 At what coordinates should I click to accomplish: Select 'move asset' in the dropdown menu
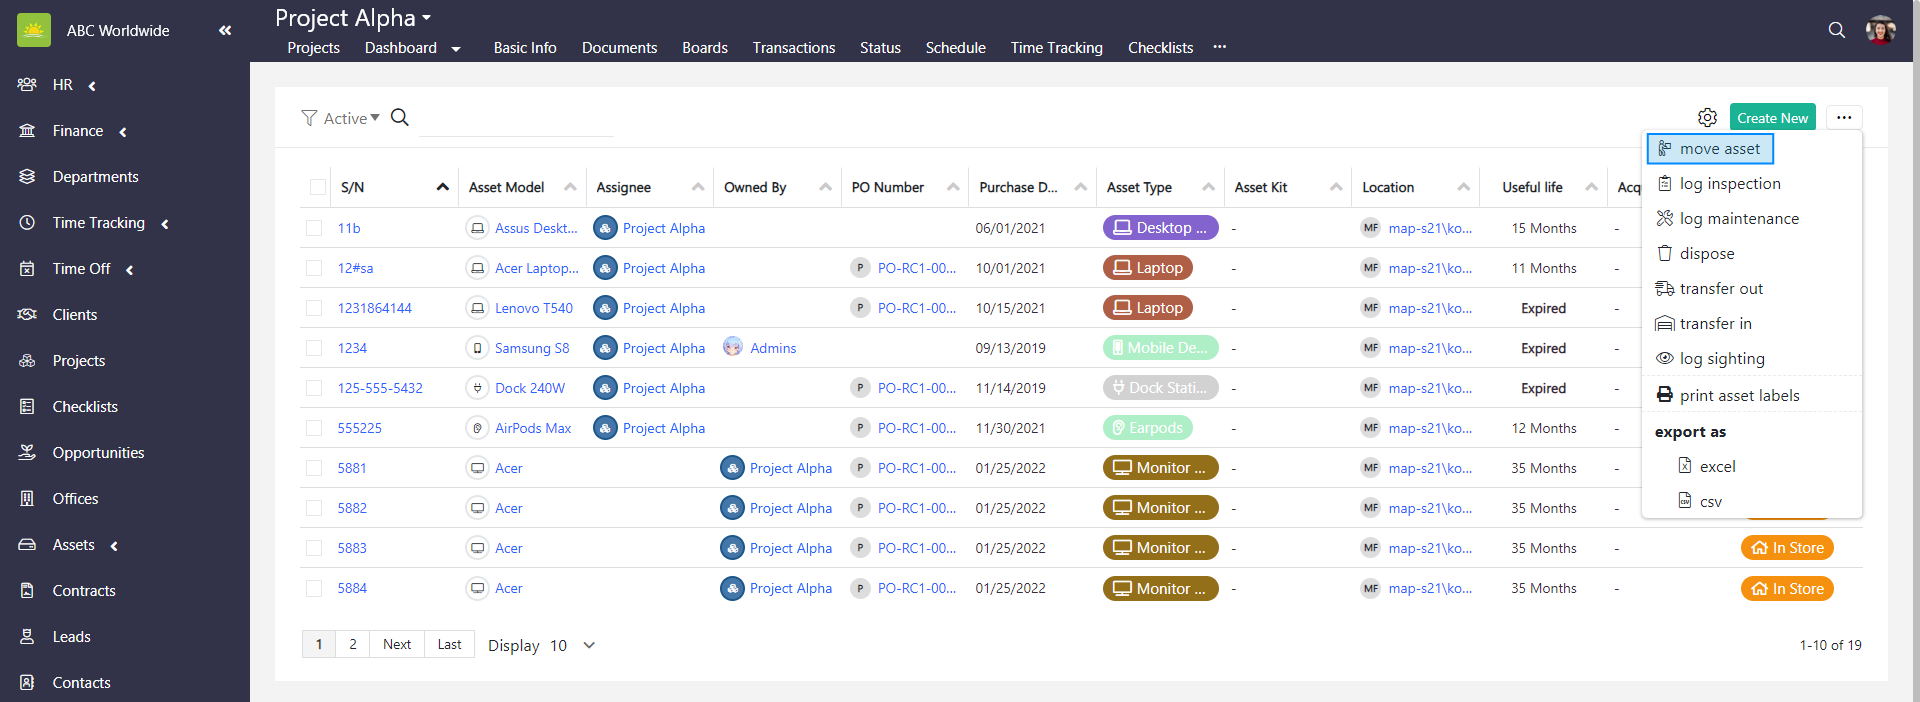(x=1719, y=149)
